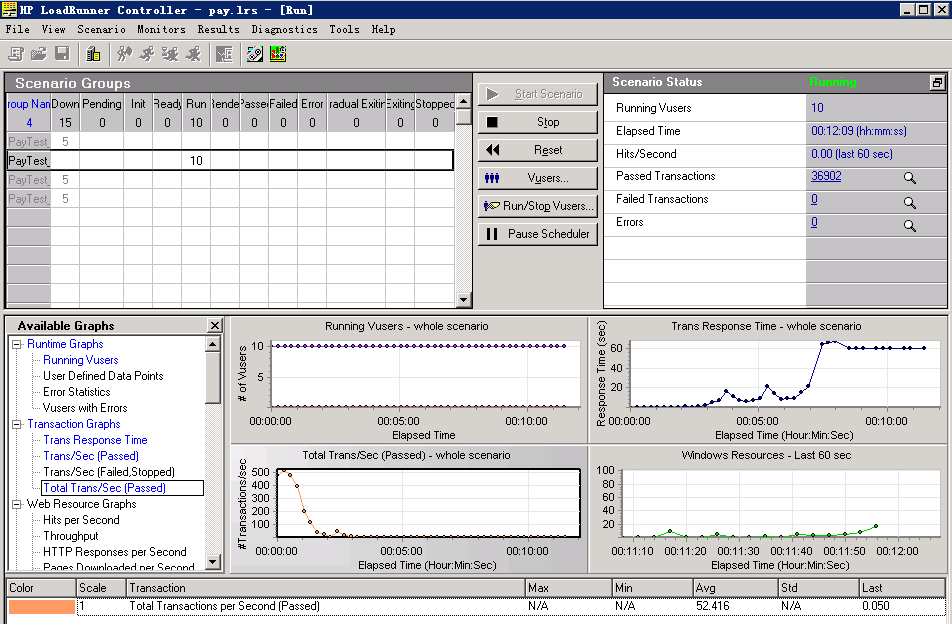Select HTTP Responses per Second graph
This screenshot has height=624, width=952.
(115, 552)
